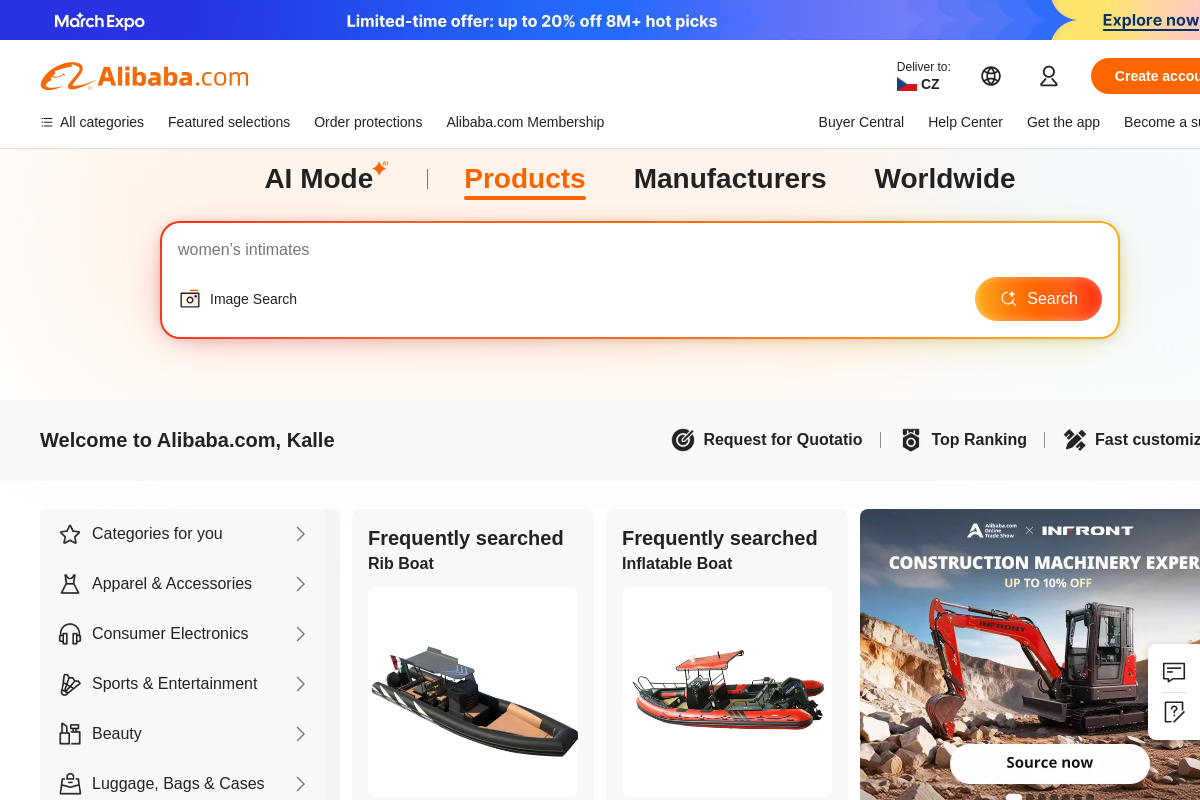Open the All categories menu

pos(91,122)
